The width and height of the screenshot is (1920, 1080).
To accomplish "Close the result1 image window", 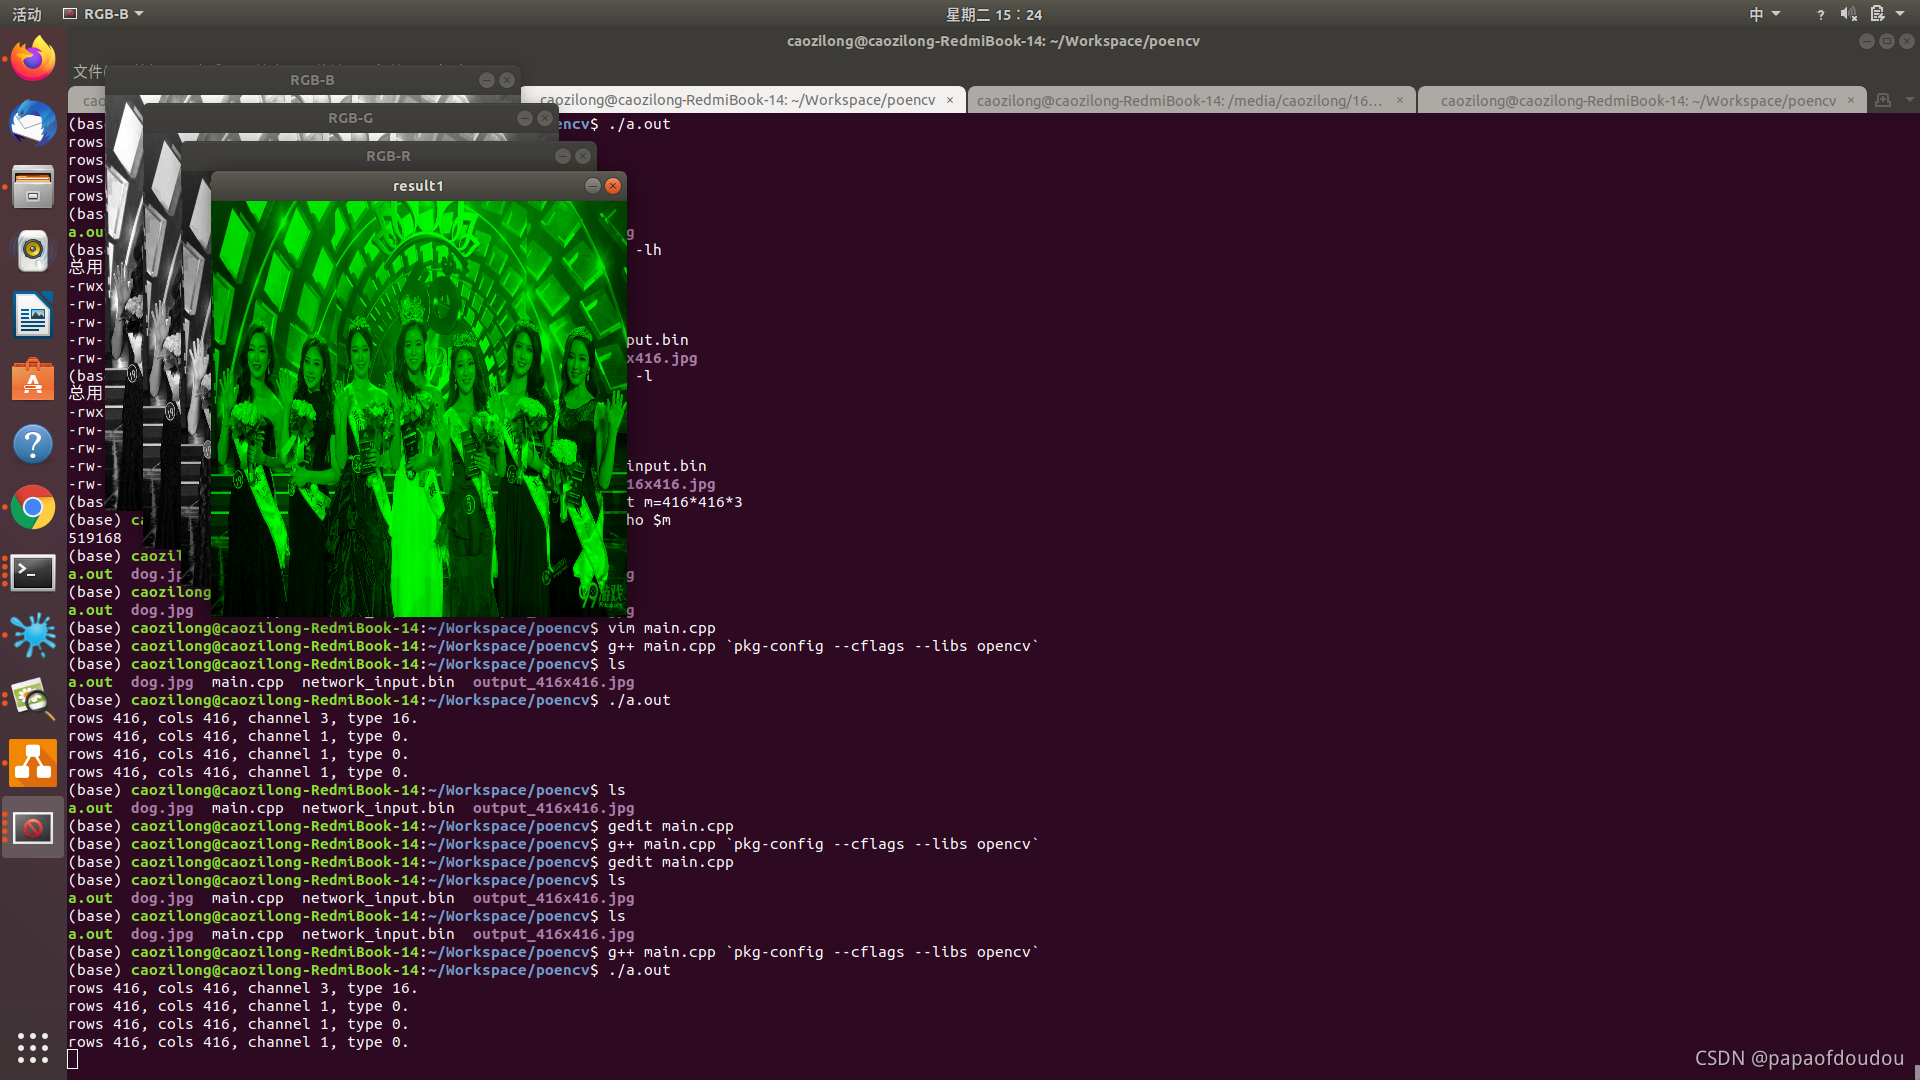I will [x=613, y=186].
